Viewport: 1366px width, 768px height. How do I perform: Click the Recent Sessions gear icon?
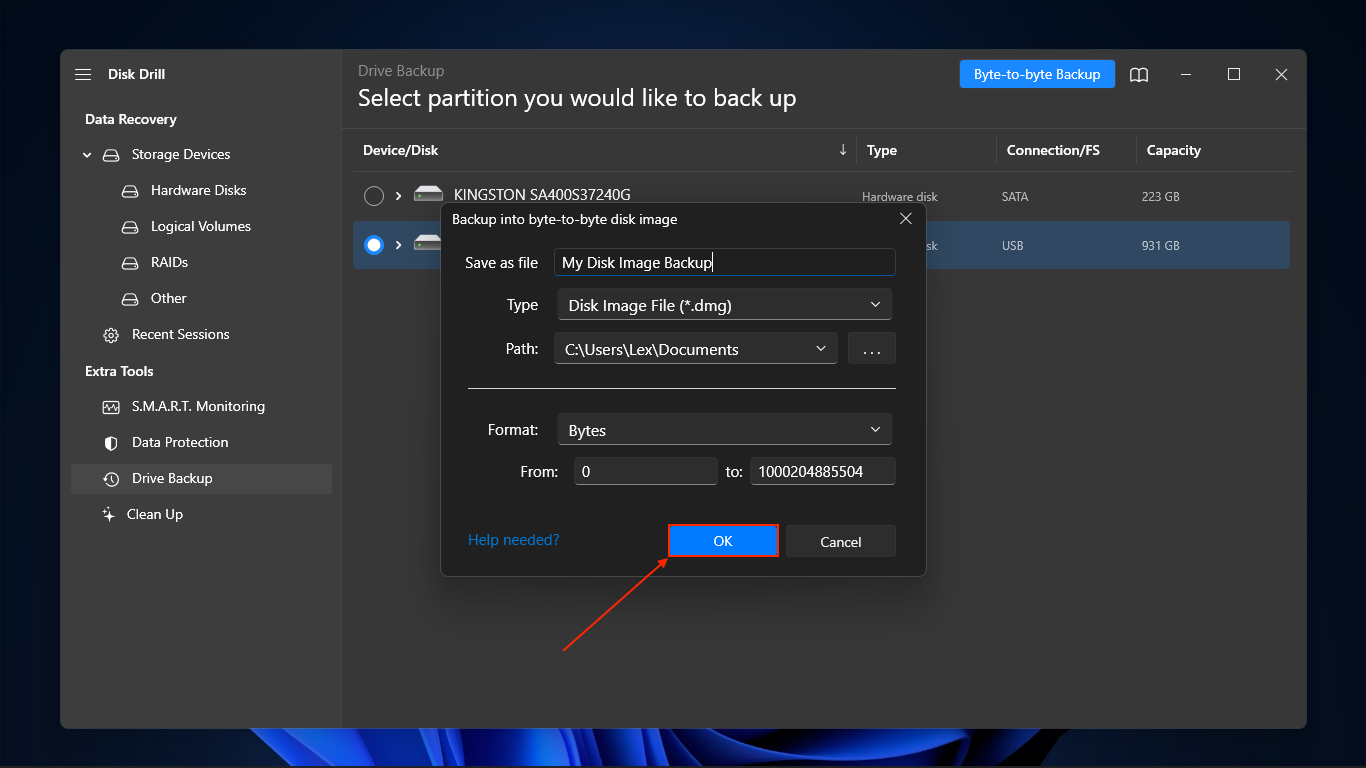coord(111,335)
